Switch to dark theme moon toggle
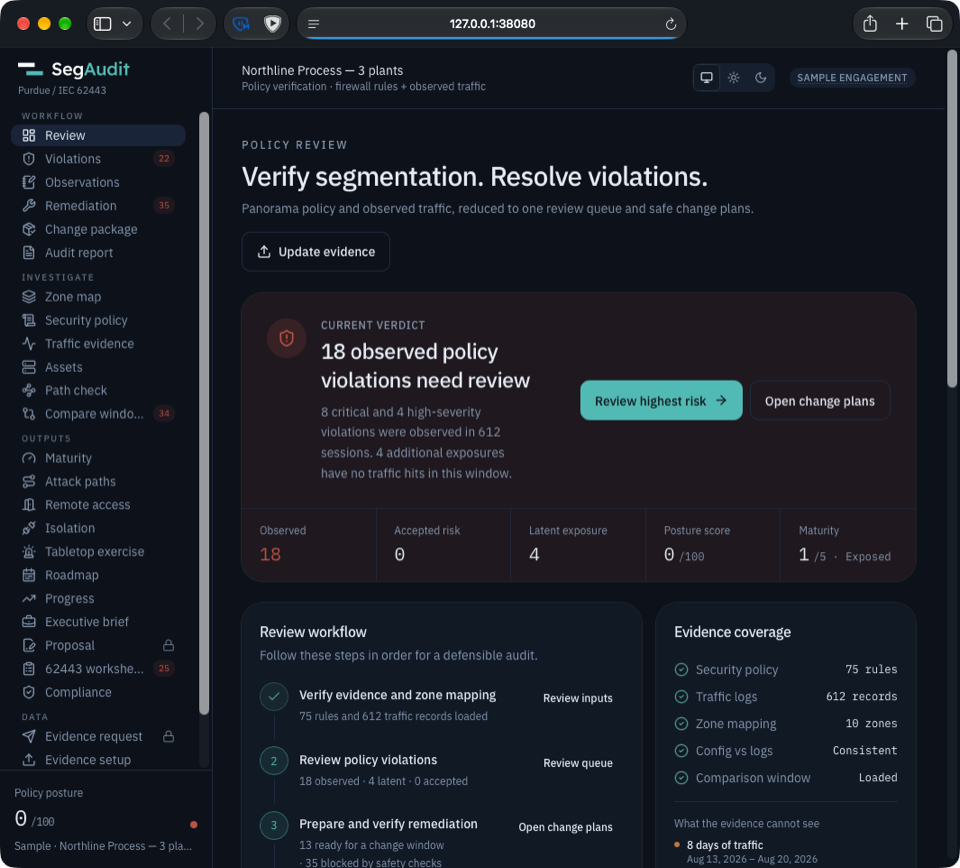The height and width of the screenshot is (868, 960). tap(760, 78)
